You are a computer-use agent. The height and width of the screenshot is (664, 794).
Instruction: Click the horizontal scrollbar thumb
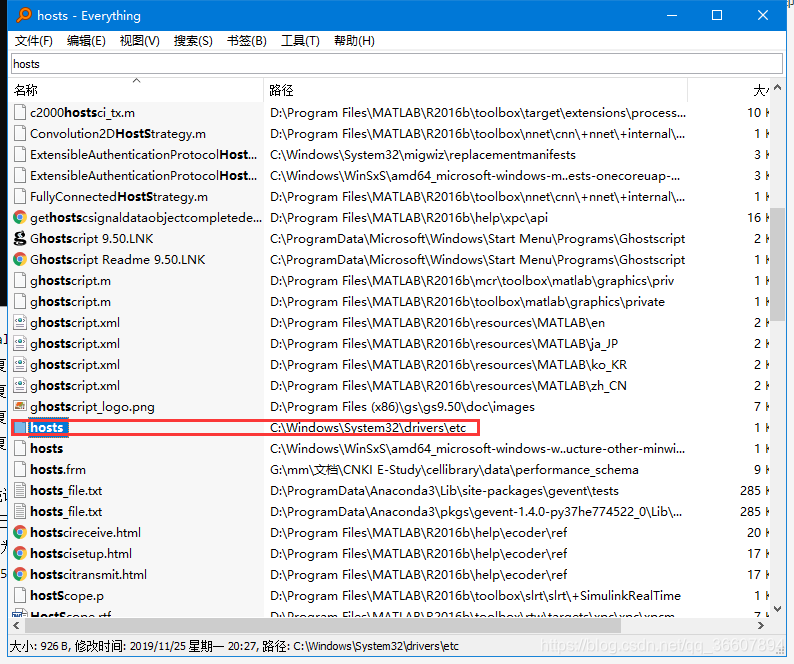click(322, 626)
